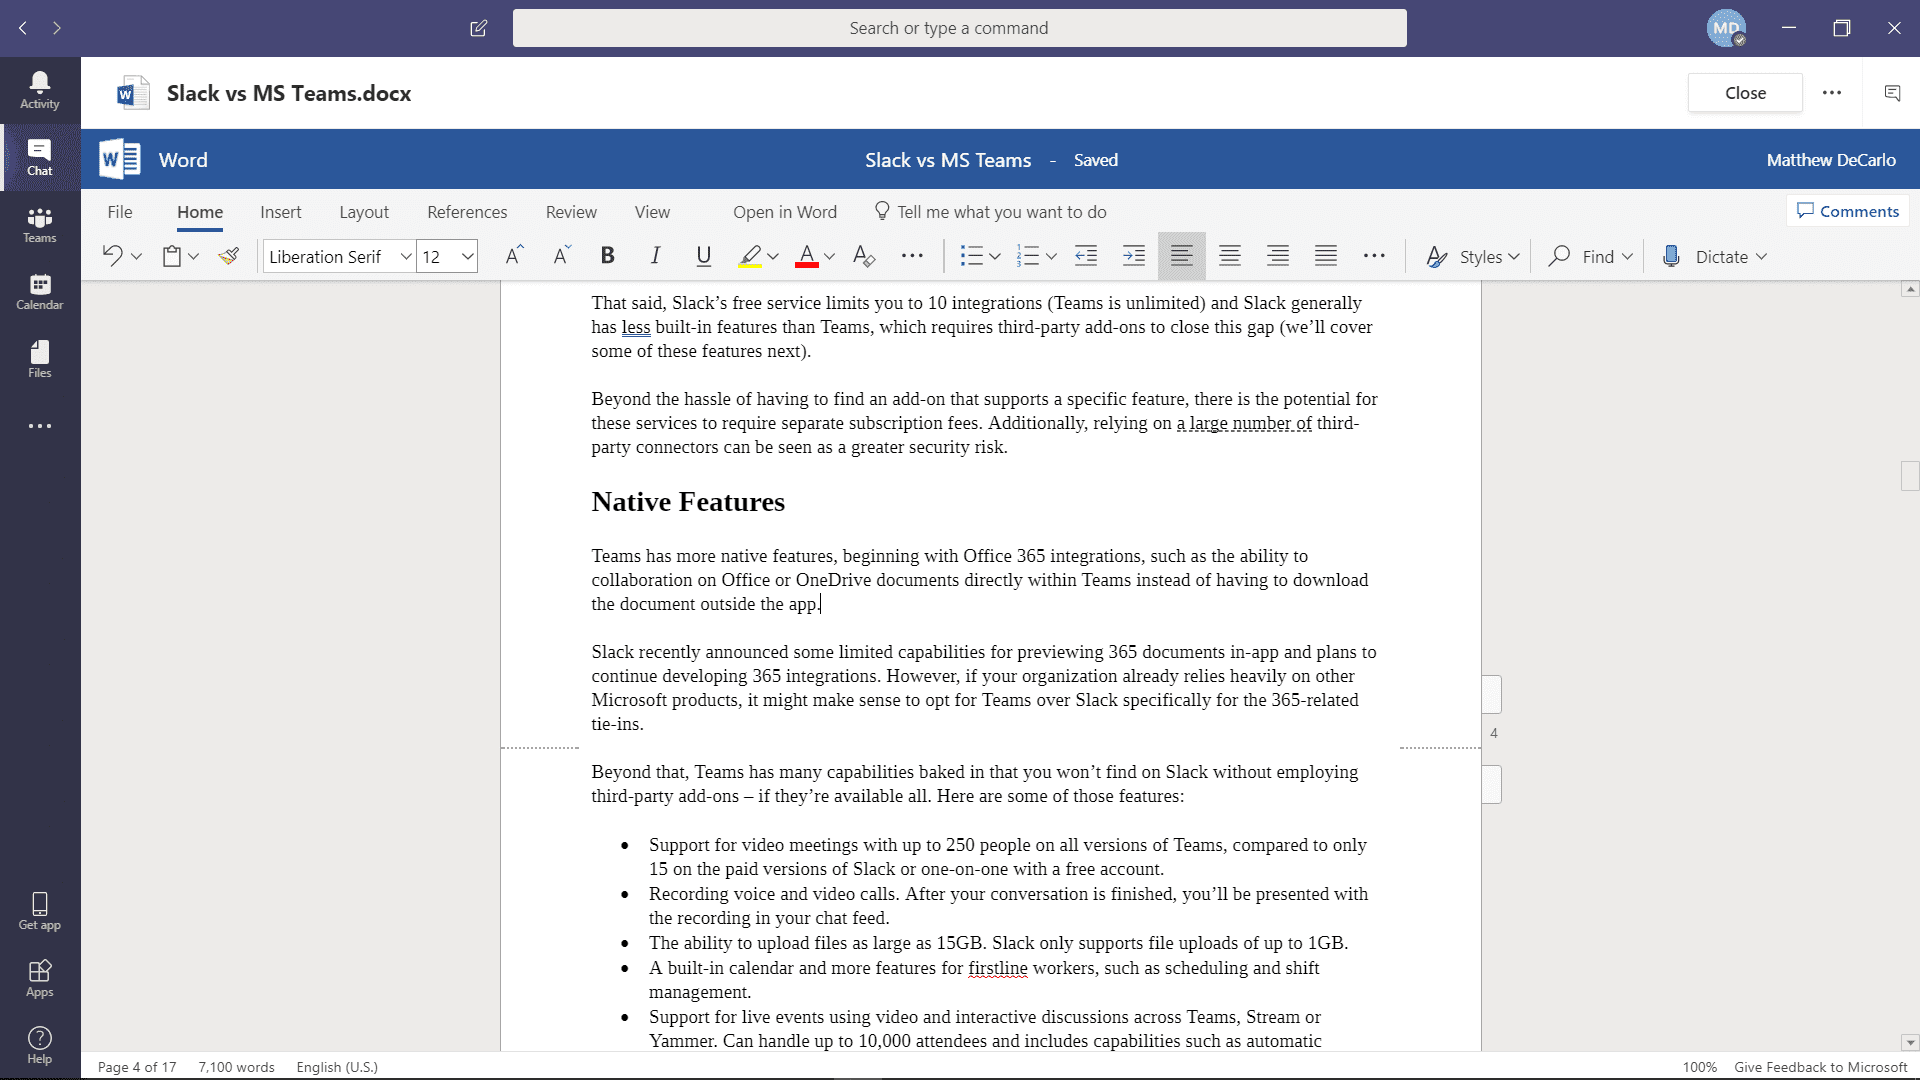Decrease paragraph indent
Screen dimensions: 1920x1080
point(1086,256)
